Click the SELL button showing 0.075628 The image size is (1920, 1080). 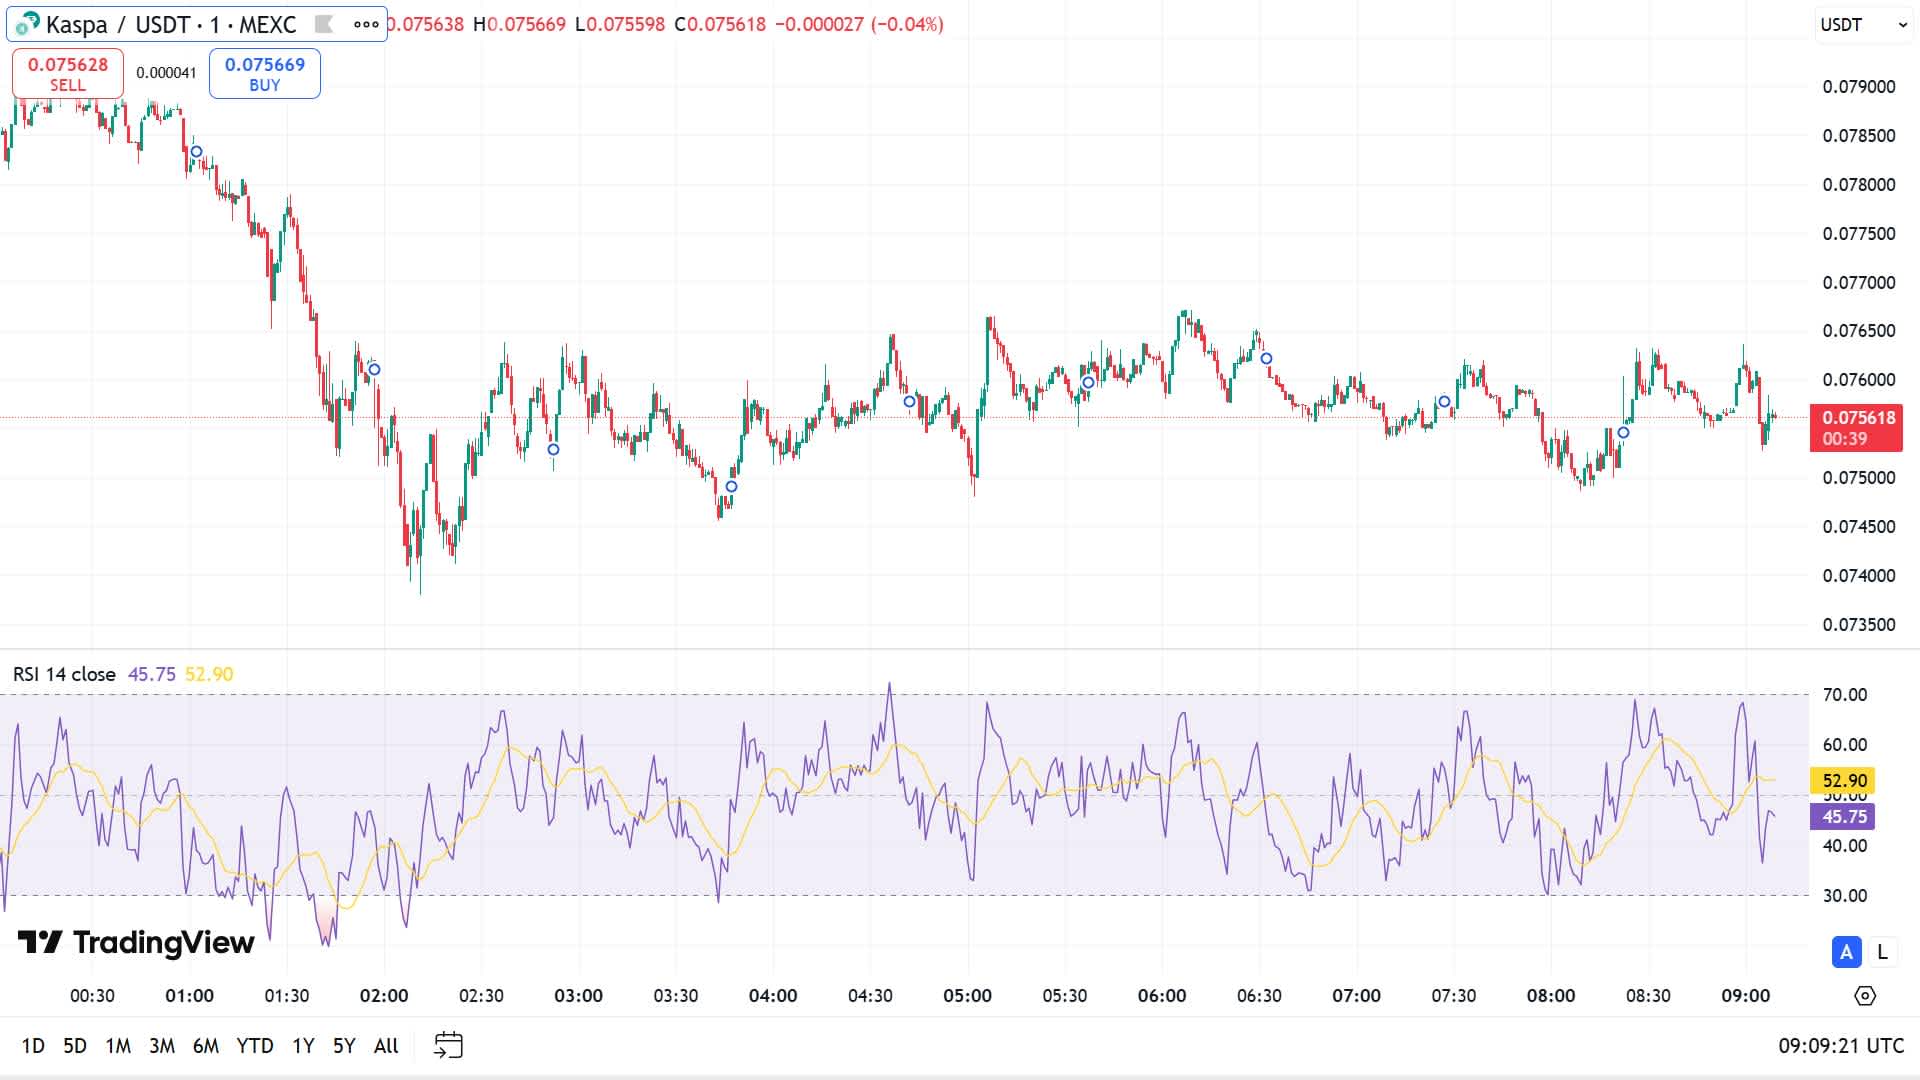coord(67,71)
